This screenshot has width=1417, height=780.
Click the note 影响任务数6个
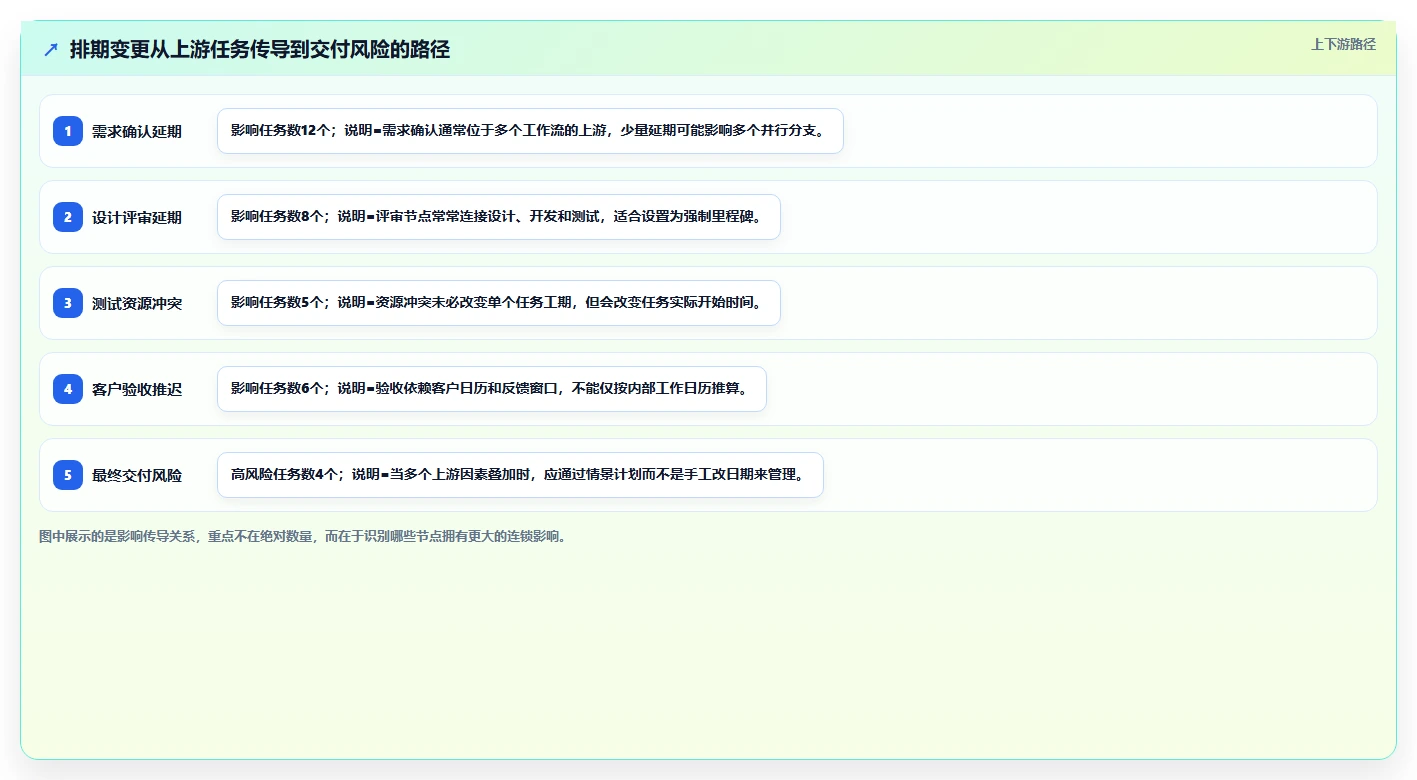(x=492, y=389)
